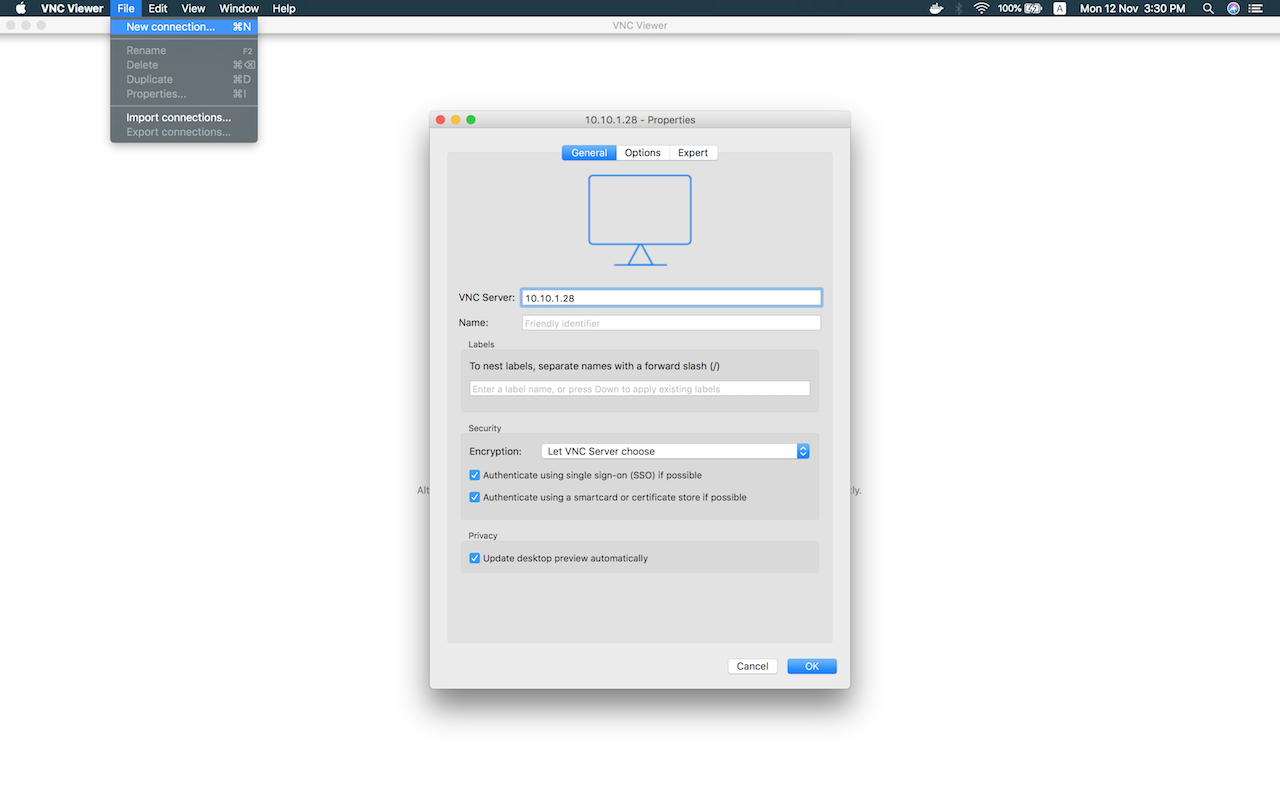Viewport: 1280px width, 800px height.
Task: Open the VNC Viewer application menu
Action: (72, 8)
